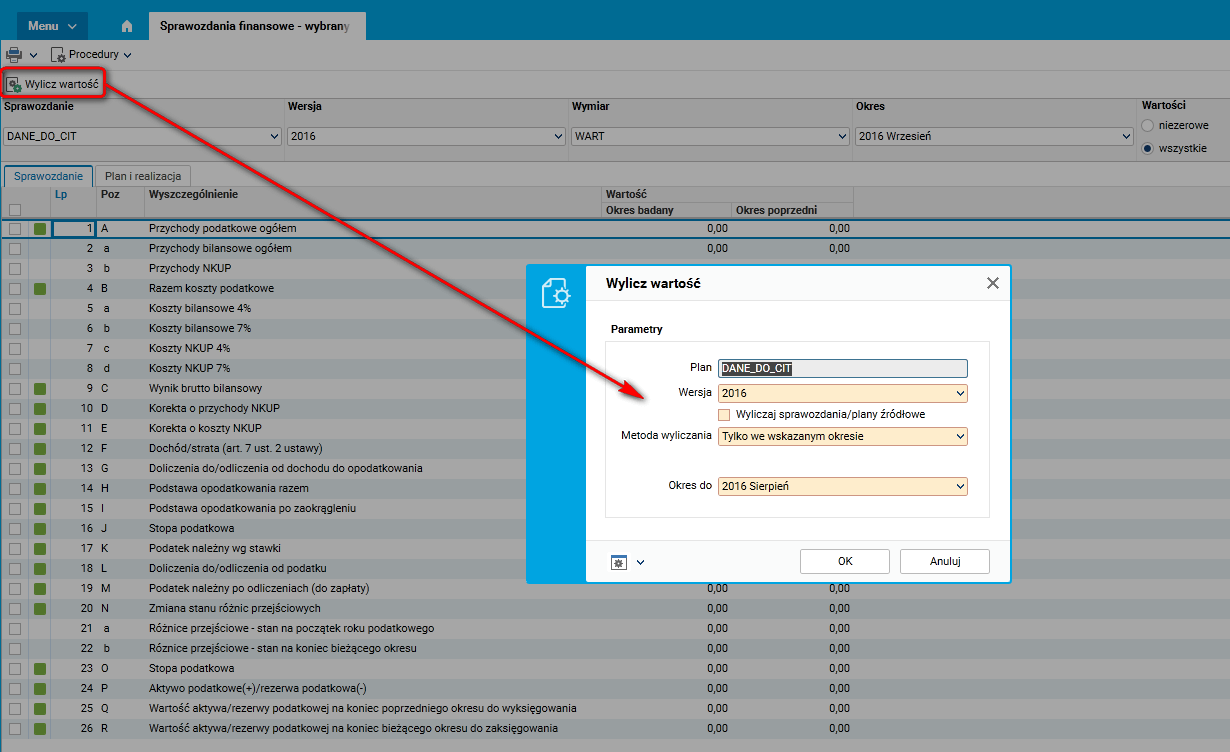The image size is (1230, 752).
Task: Click the green square marker in row 23
Action: 40,668
